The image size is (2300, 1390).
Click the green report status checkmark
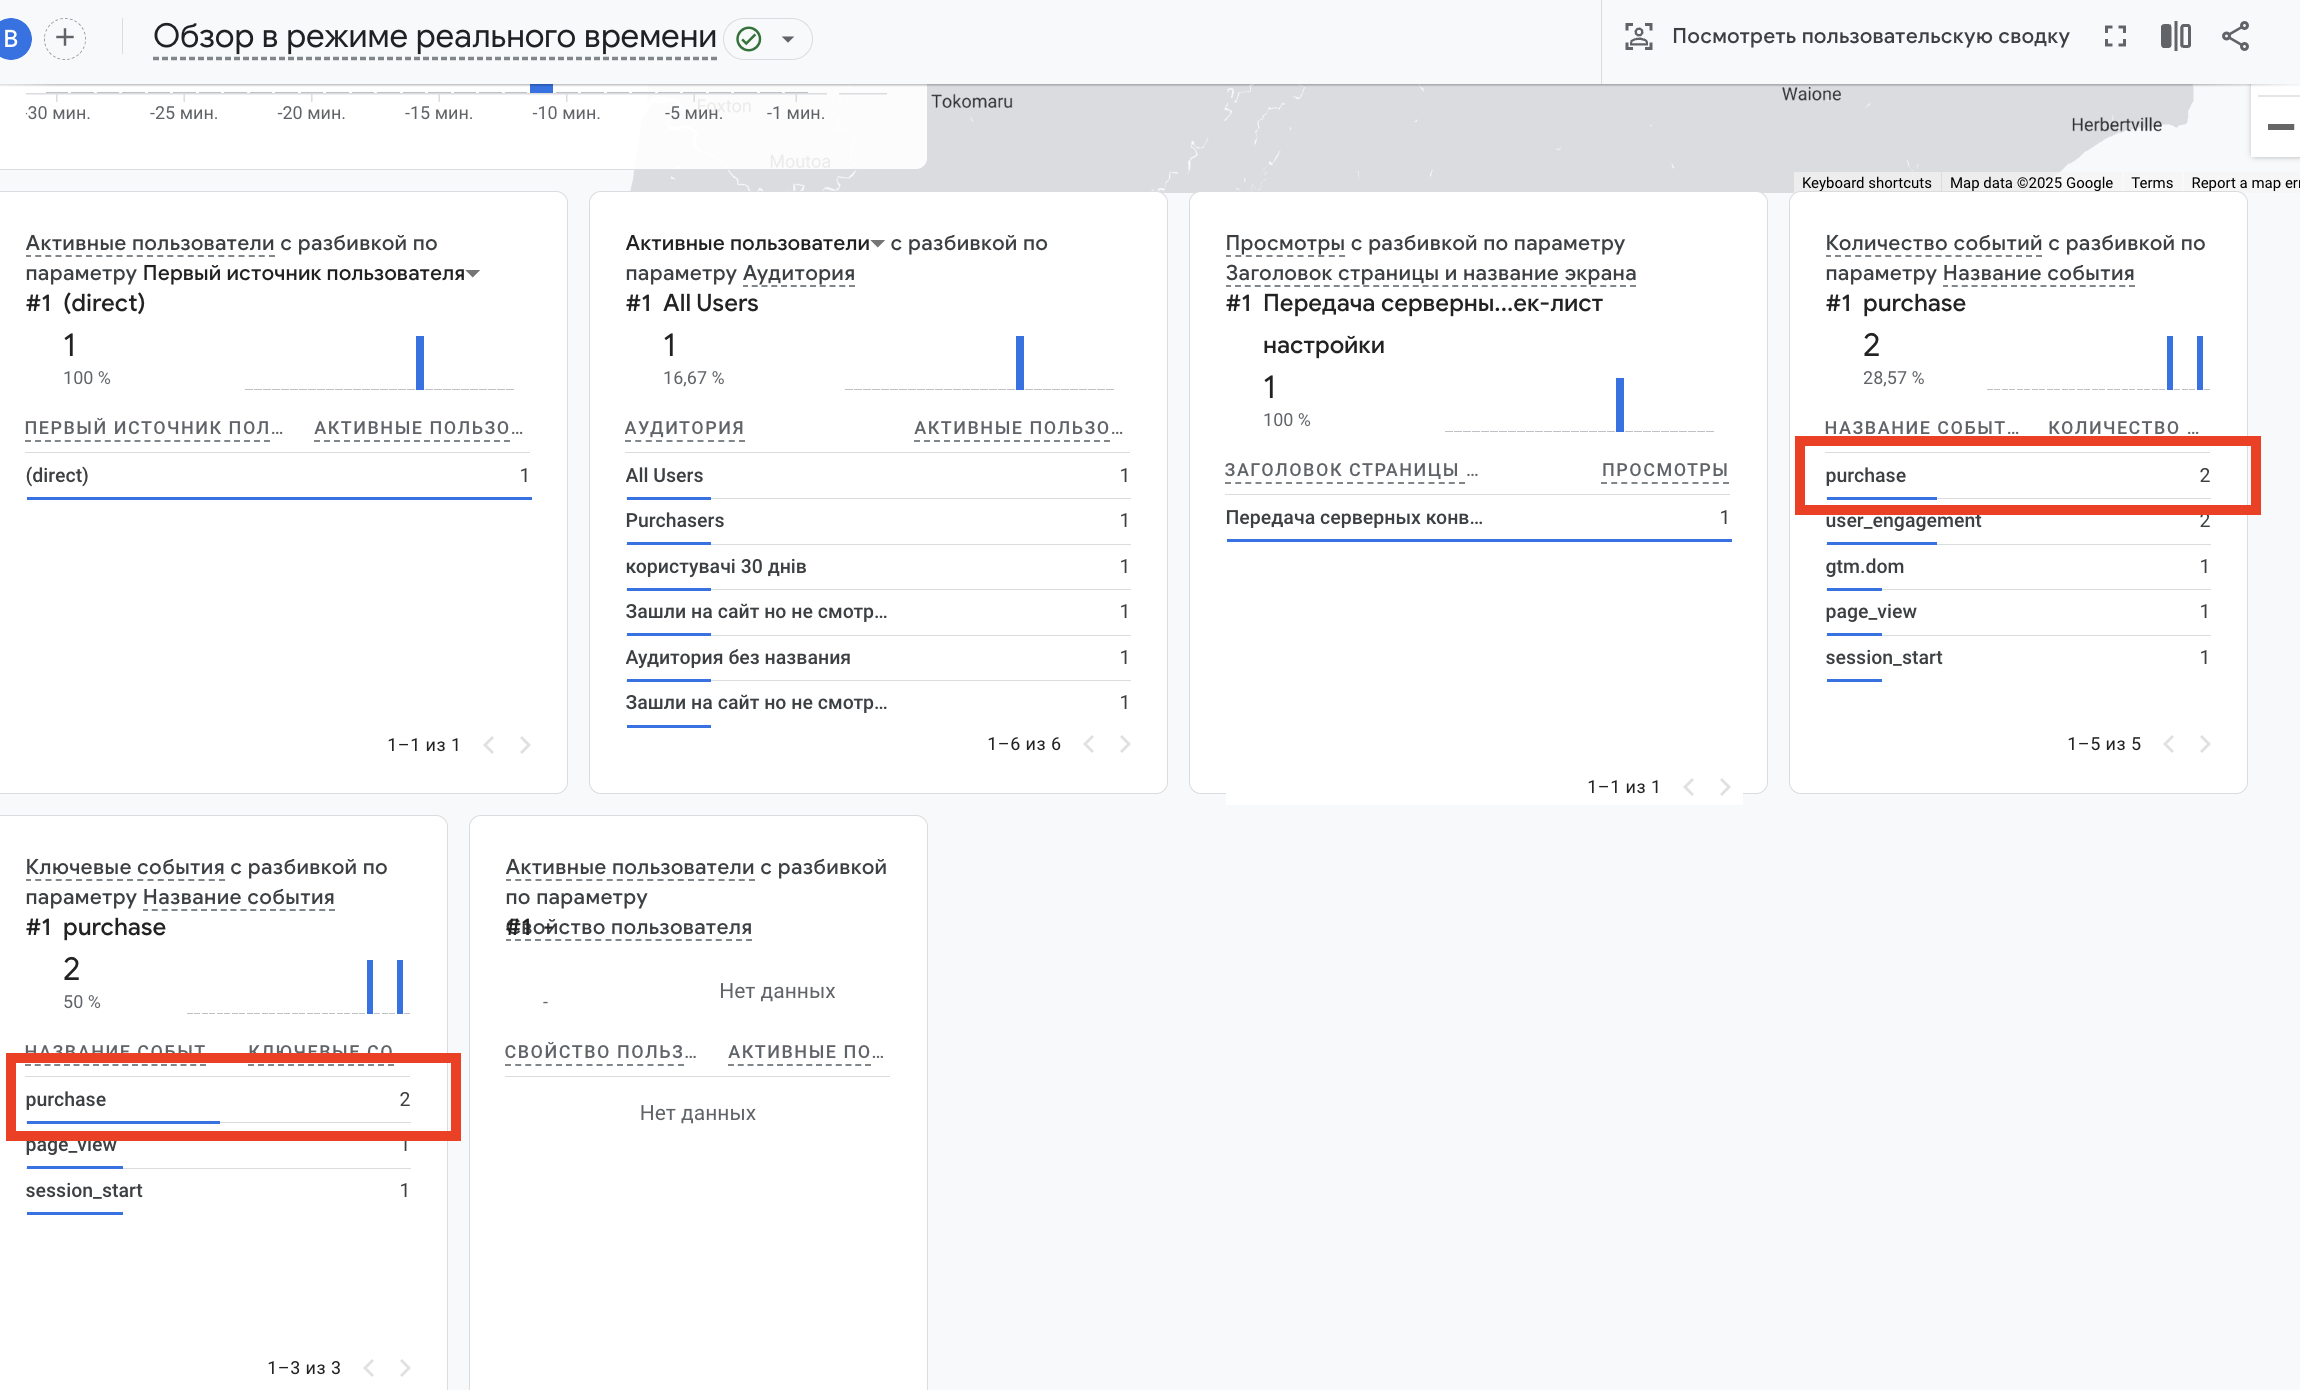coord(749,39)
